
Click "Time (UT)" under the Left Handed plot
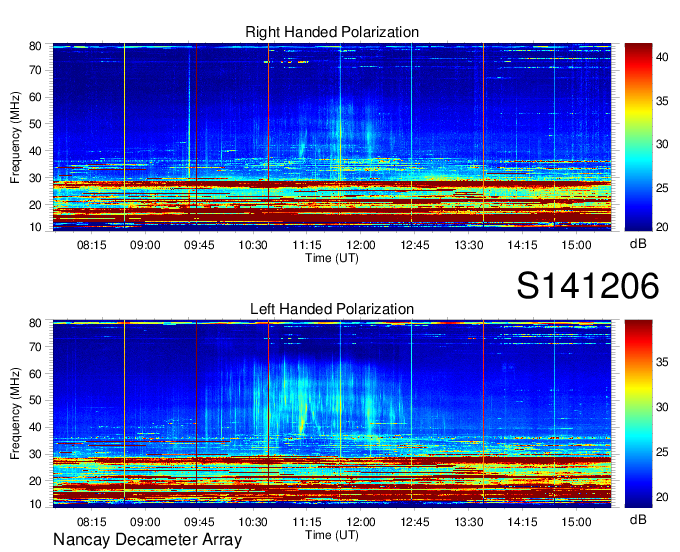332,535
